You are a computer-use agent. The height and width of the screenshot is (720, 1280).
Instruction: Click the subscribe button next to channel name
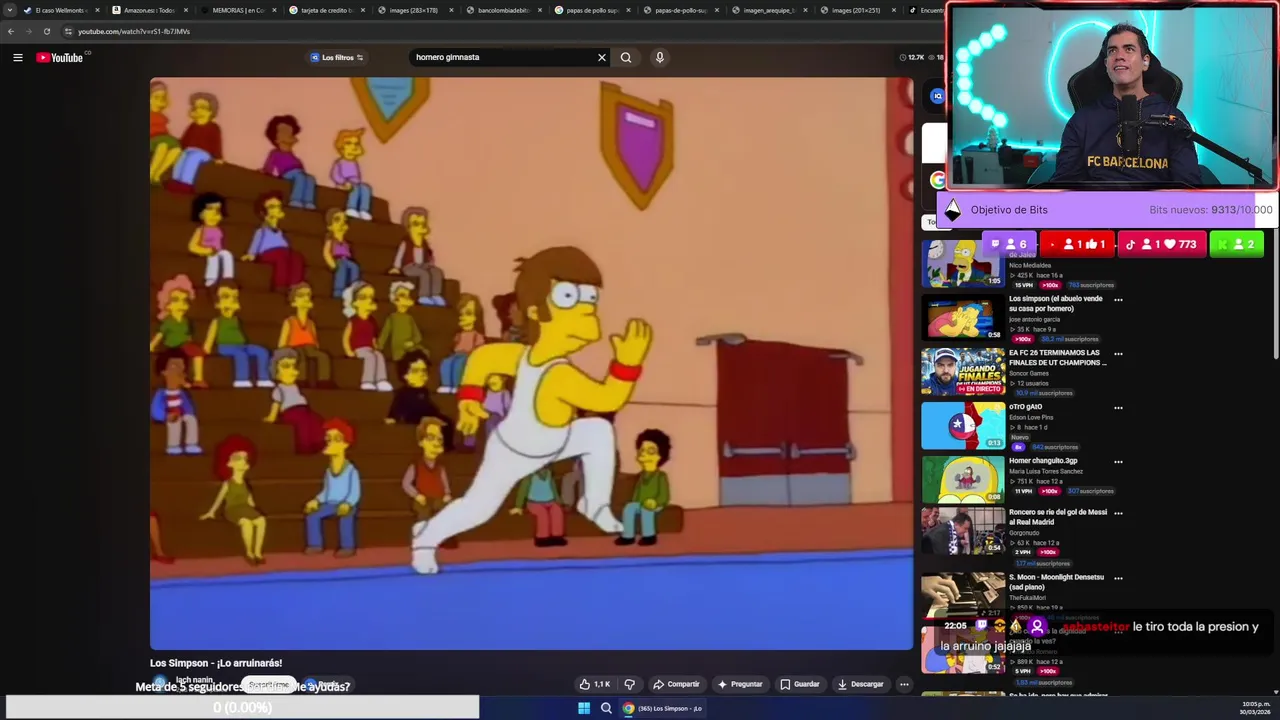coord(269,685)
